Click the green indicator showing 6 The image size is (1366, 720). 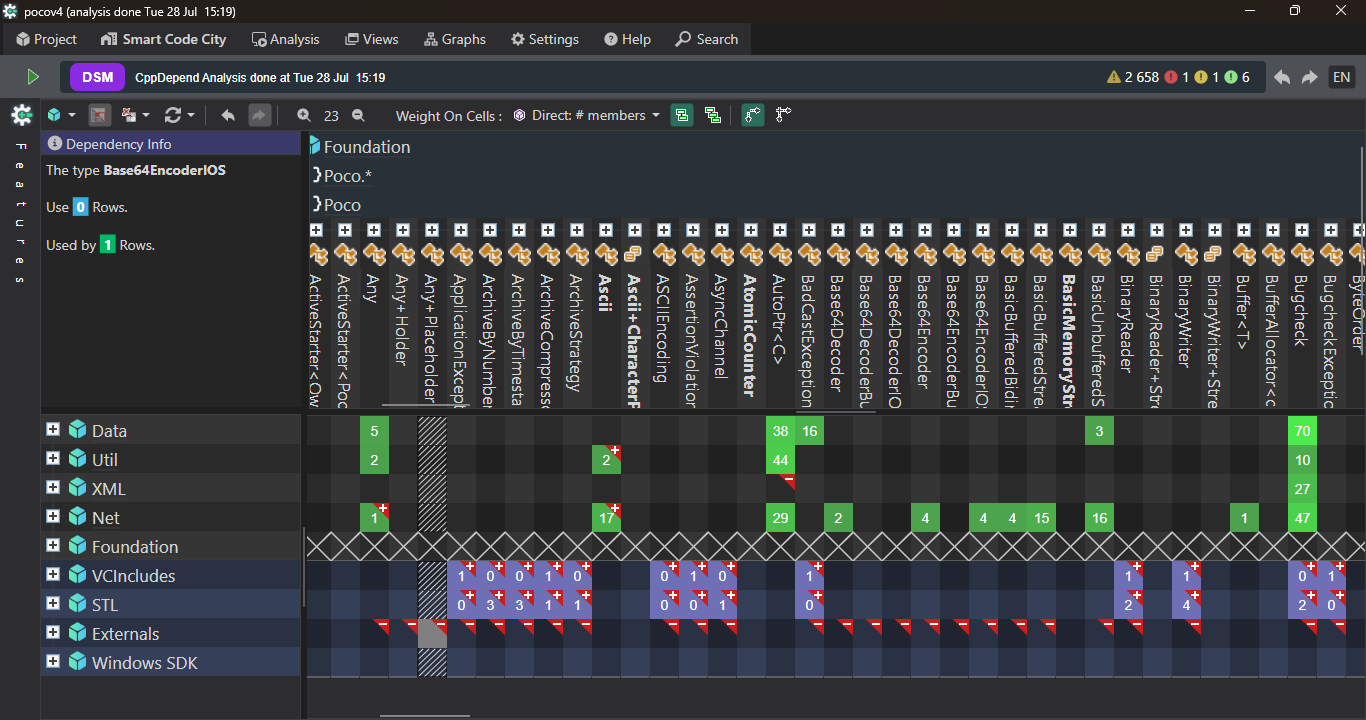point(1237,77)
